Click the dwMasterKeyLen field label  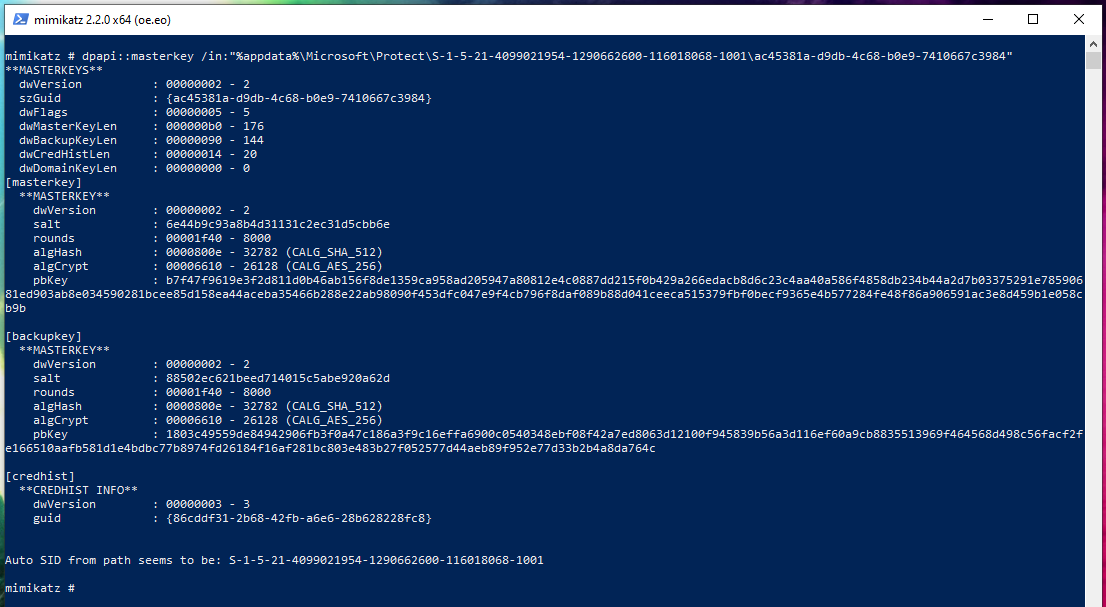click(x=68, y=126)
